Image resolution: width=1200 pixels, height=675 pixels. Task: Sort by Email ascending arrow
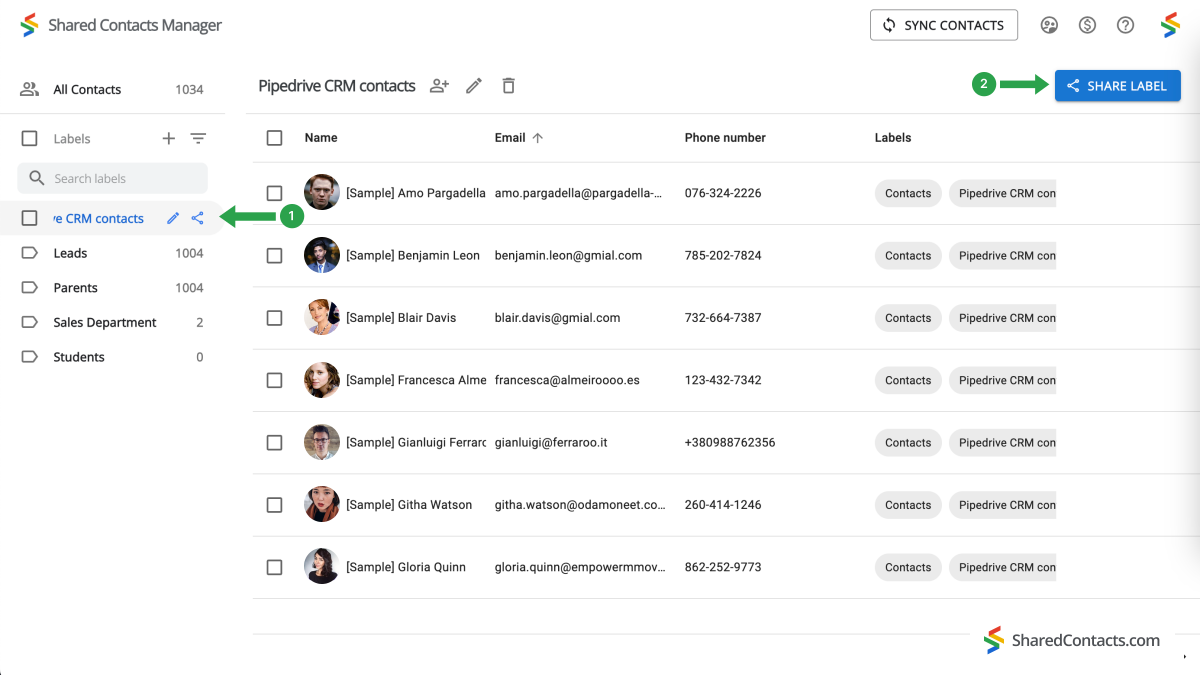point(538,138)
